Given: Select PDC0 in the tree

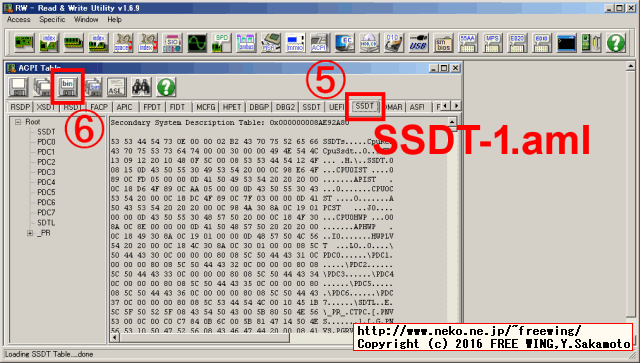Looking at the screenshot, I should point(46,142).
